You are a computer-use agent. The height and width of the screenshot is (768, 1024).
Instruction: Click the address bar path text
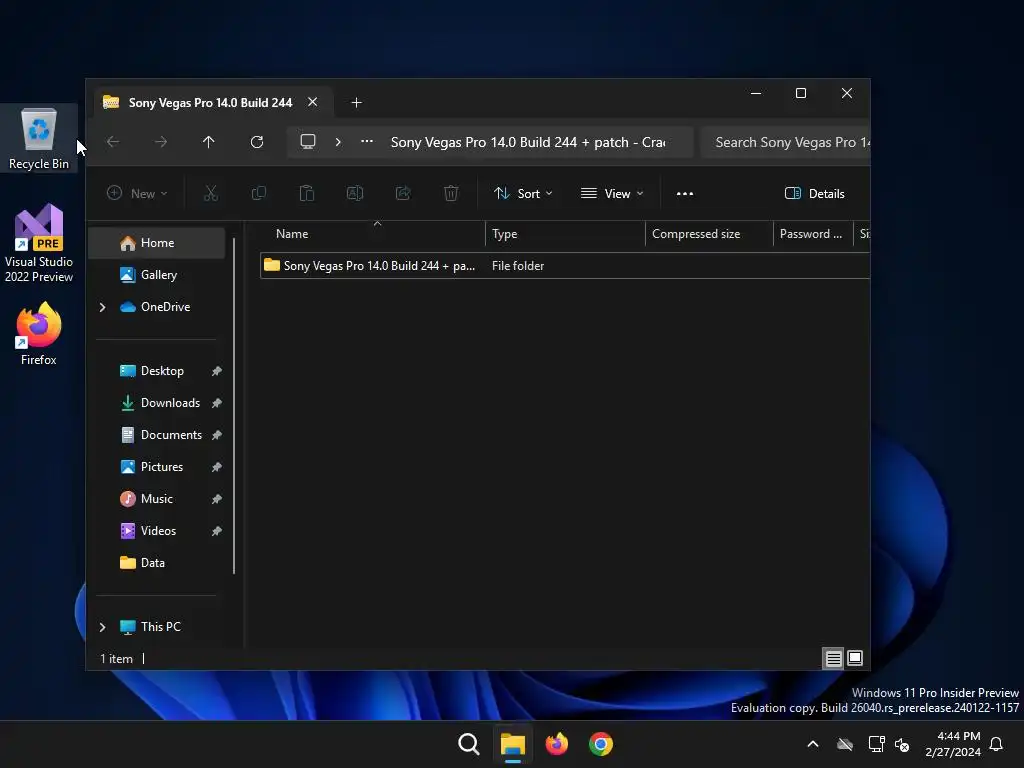click(528, 142)
